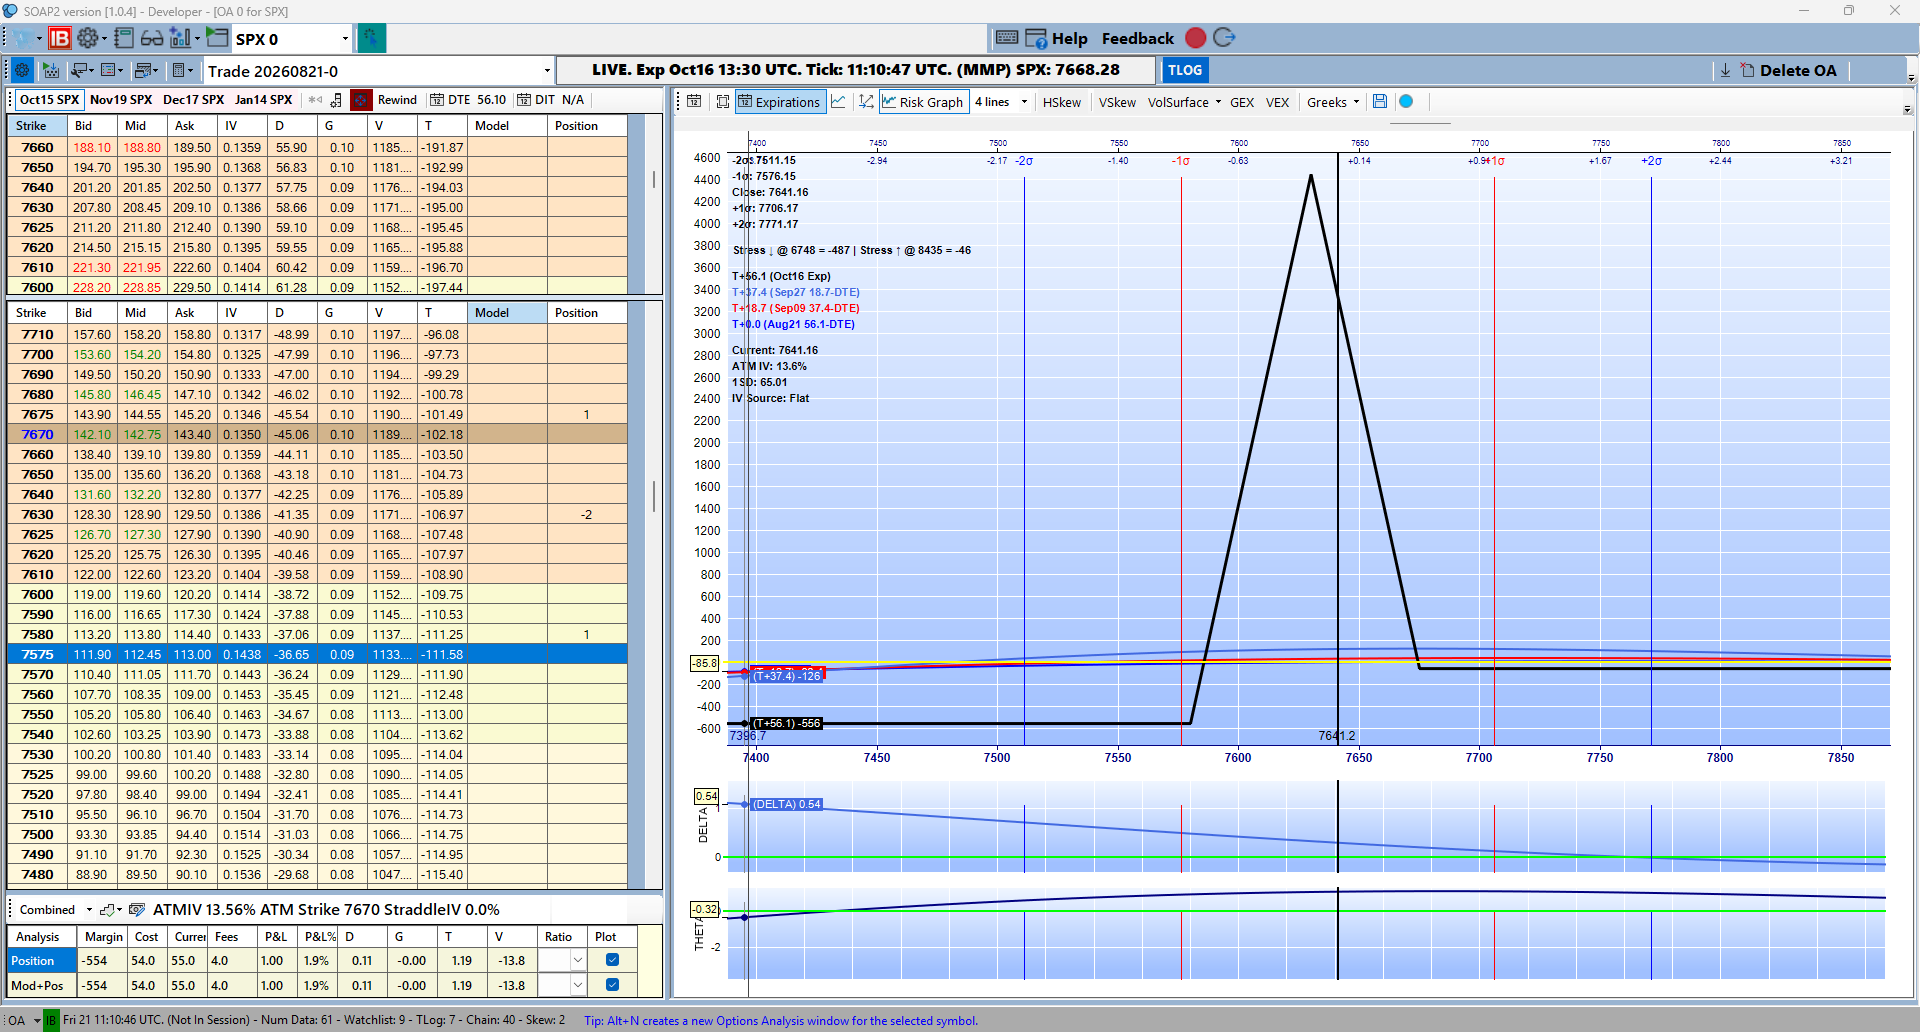Click the green flag window icon
The image size is (1920, 1032).
click(x=217, y=38)
